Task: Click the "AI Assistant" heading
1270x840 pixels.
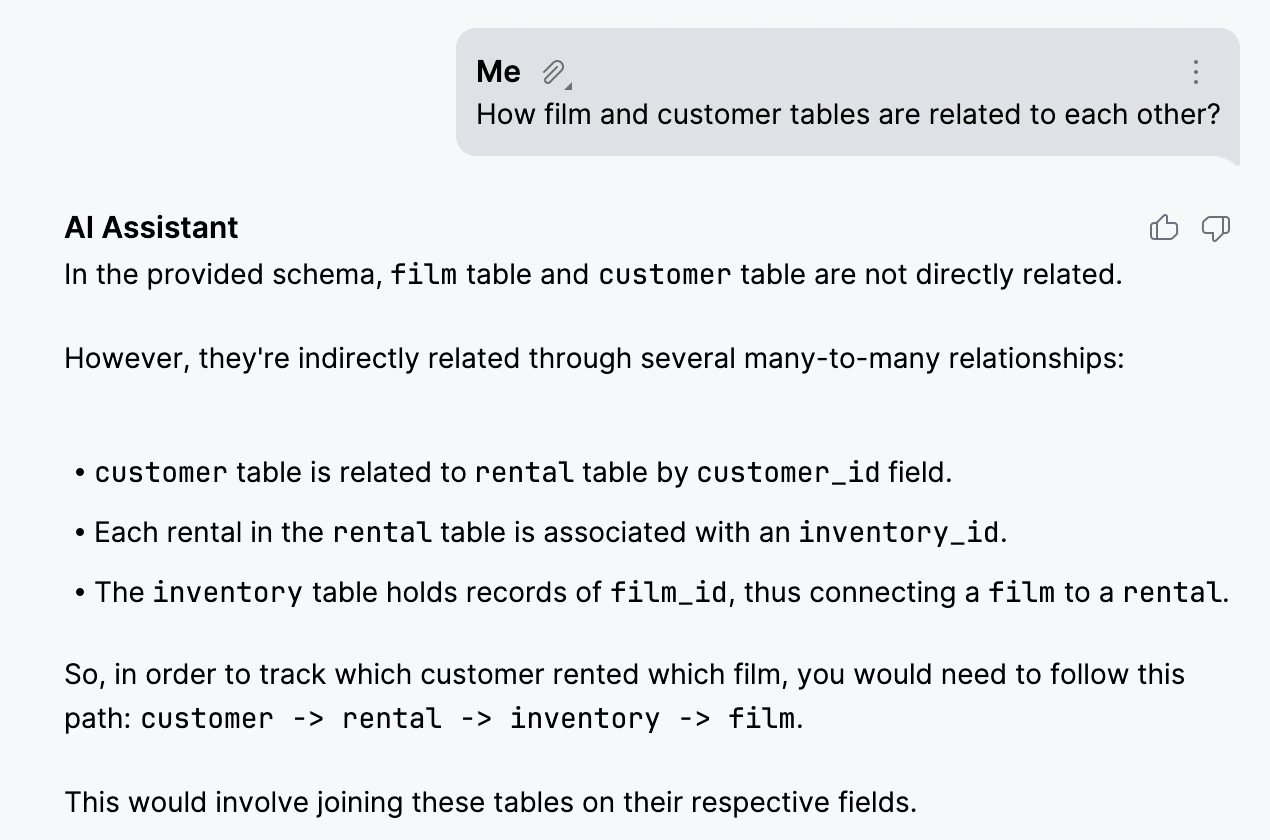Action: [151, 228]
